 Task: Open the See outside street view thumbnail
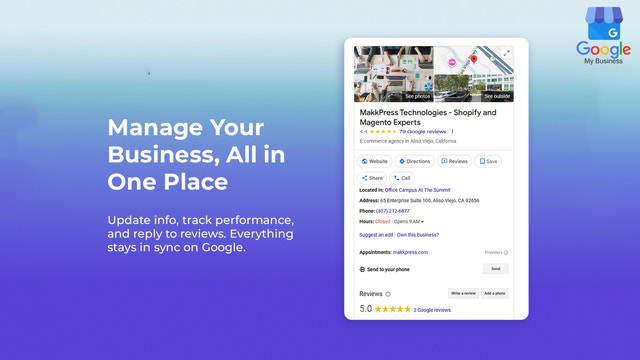tap(474, 88)
